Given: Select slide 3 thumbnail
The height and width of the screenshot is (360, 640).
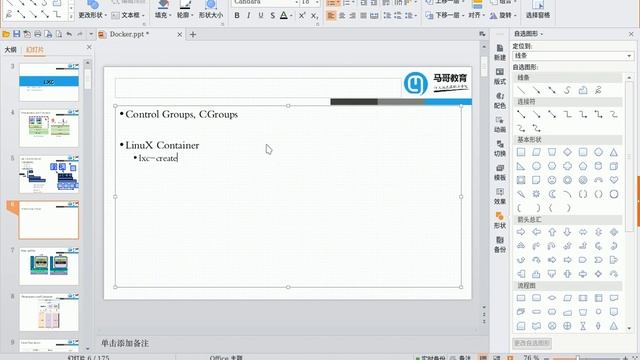Looking at the screenshot, I should 49,82.
